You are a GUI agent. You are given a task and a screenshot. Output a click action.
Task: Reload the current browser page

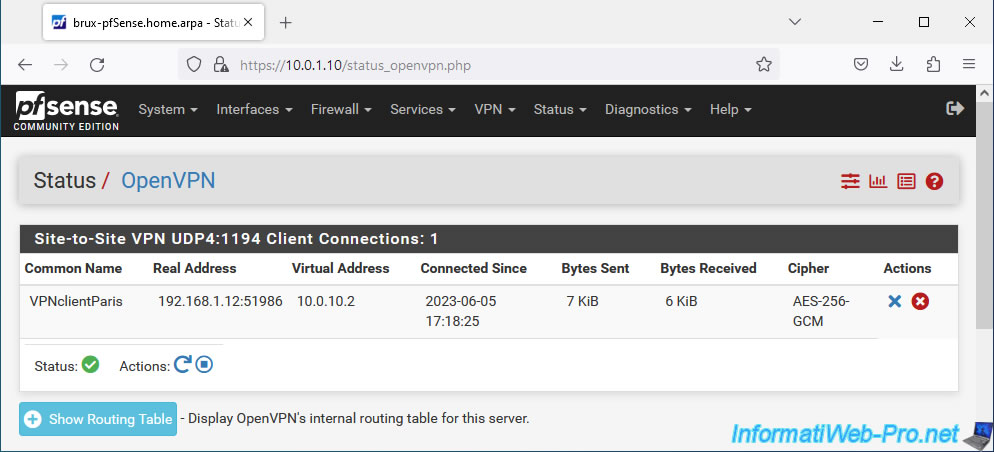point(97,65)
